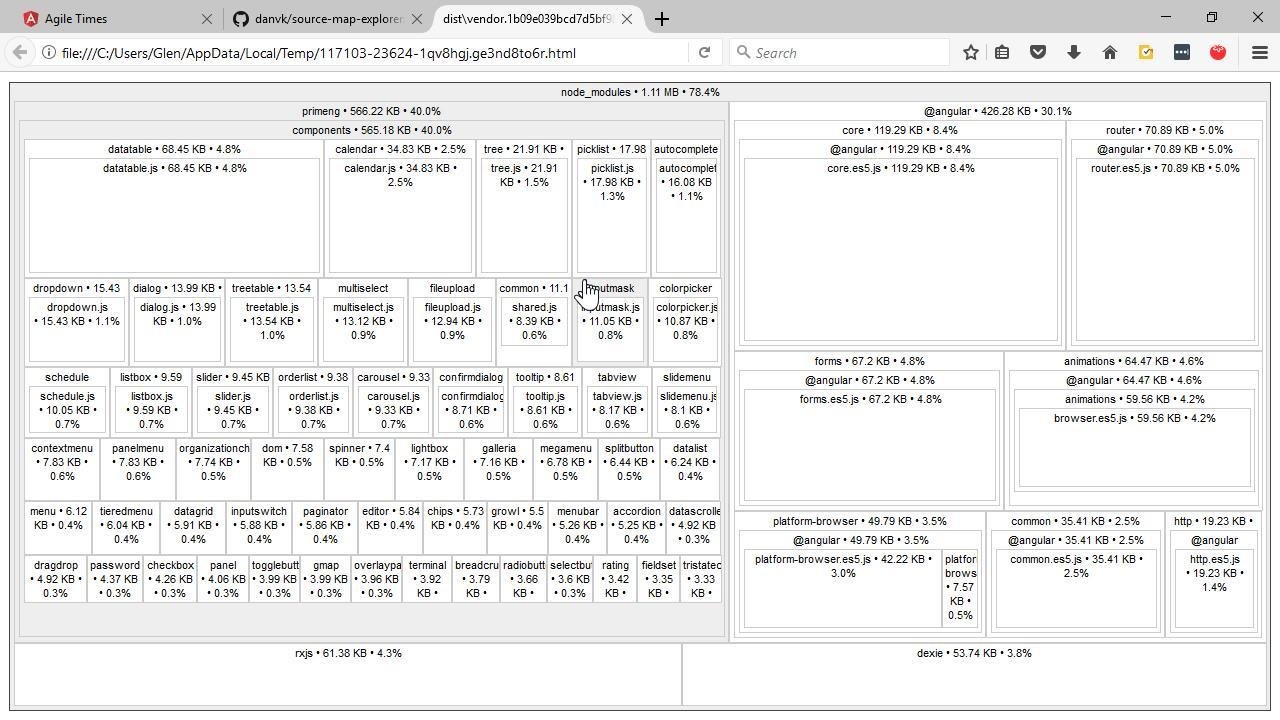Switch to the danvk/source-map-explorer tab
Image resolution: width=1280 pixels, height=720 pixels.
click(323, 18)
